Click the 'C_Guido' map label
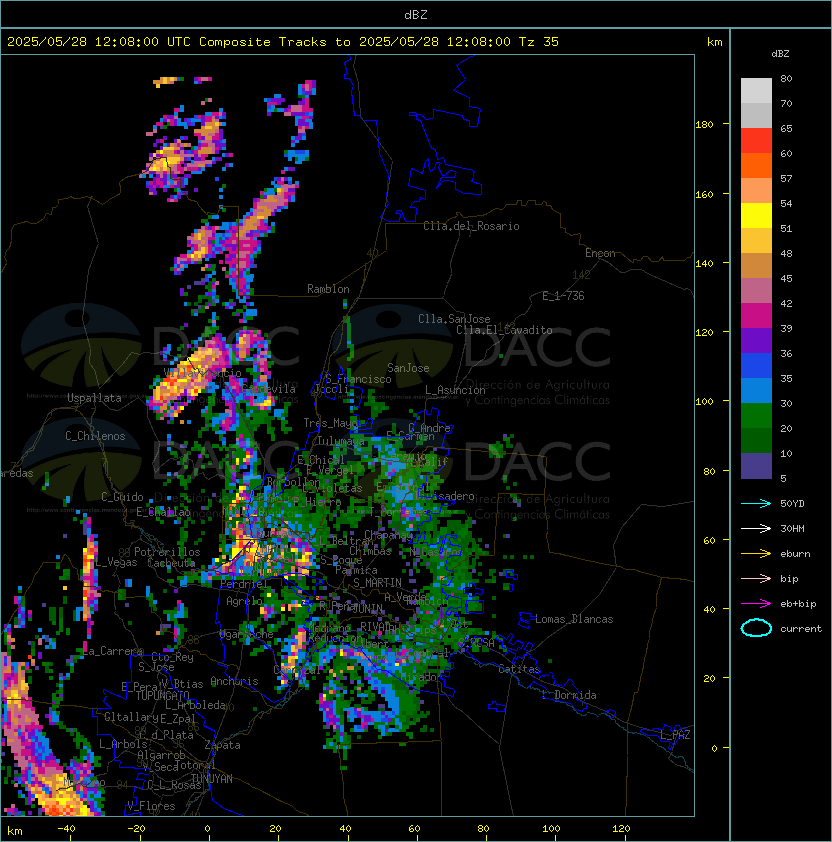The height and width of the screenshot is (842, 832). pos(122,497)
